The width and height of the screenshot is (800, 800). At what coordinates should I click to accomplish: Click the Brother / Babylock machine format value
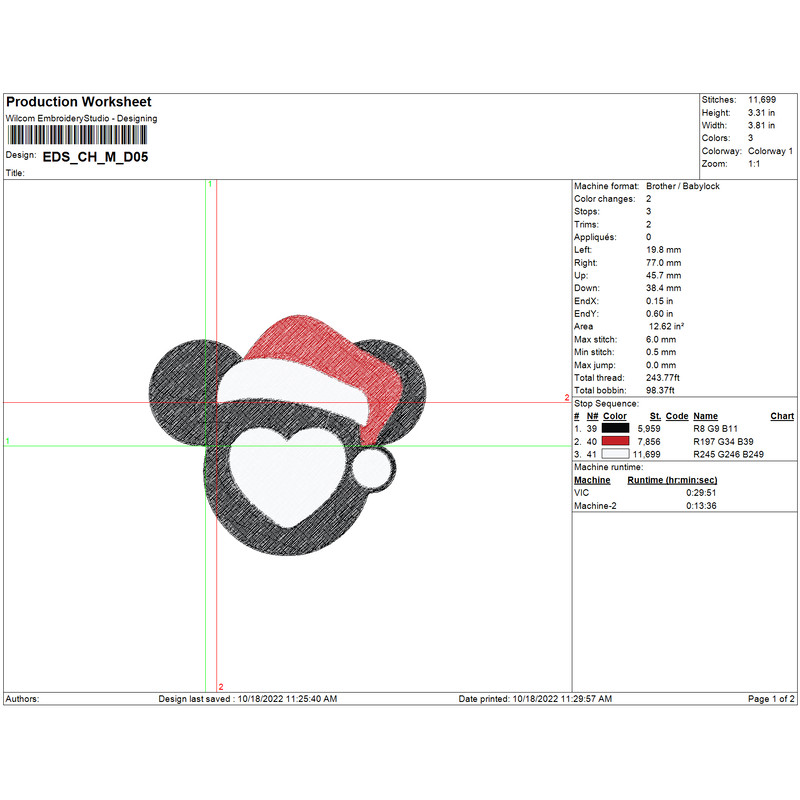[x=683, y=187]
